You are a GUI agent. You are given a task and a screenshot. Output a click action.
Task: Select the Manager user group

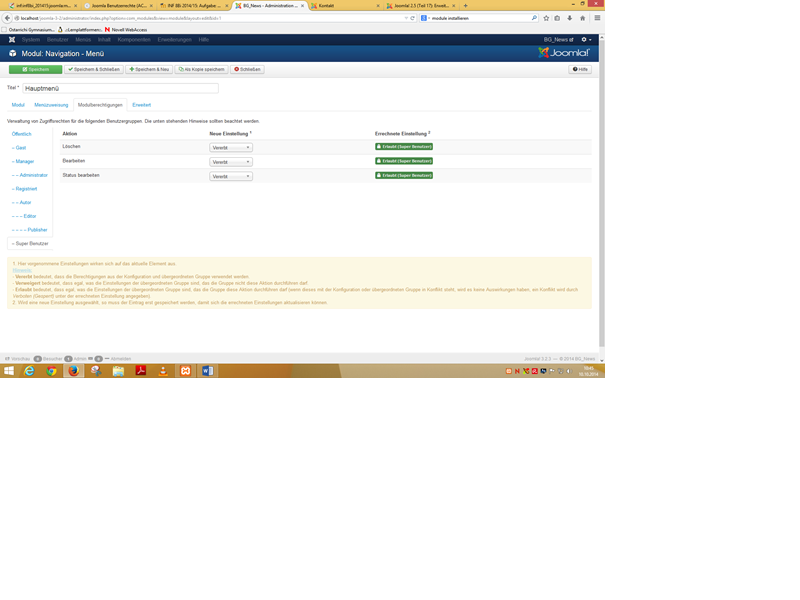coord(23,161)
